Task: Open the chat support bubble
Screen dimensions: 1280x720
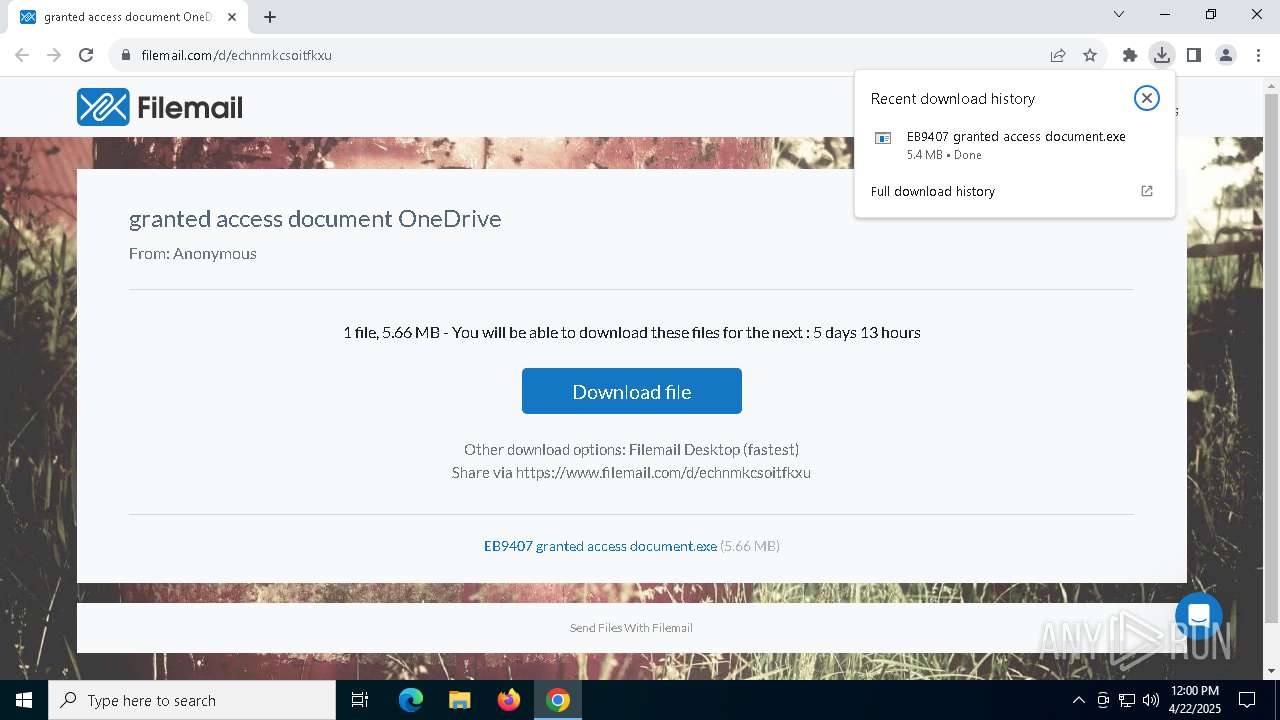Action: (x=1199, y=616)
